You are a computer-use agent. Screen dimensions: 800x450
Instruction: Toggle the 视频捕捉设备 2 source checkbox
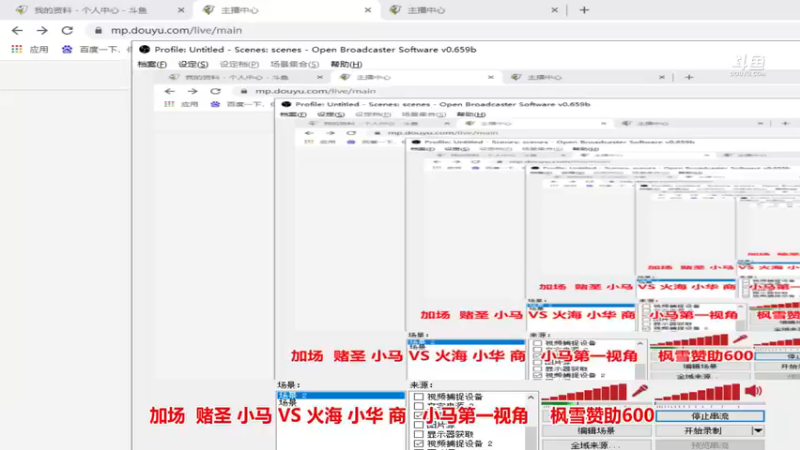418,444
